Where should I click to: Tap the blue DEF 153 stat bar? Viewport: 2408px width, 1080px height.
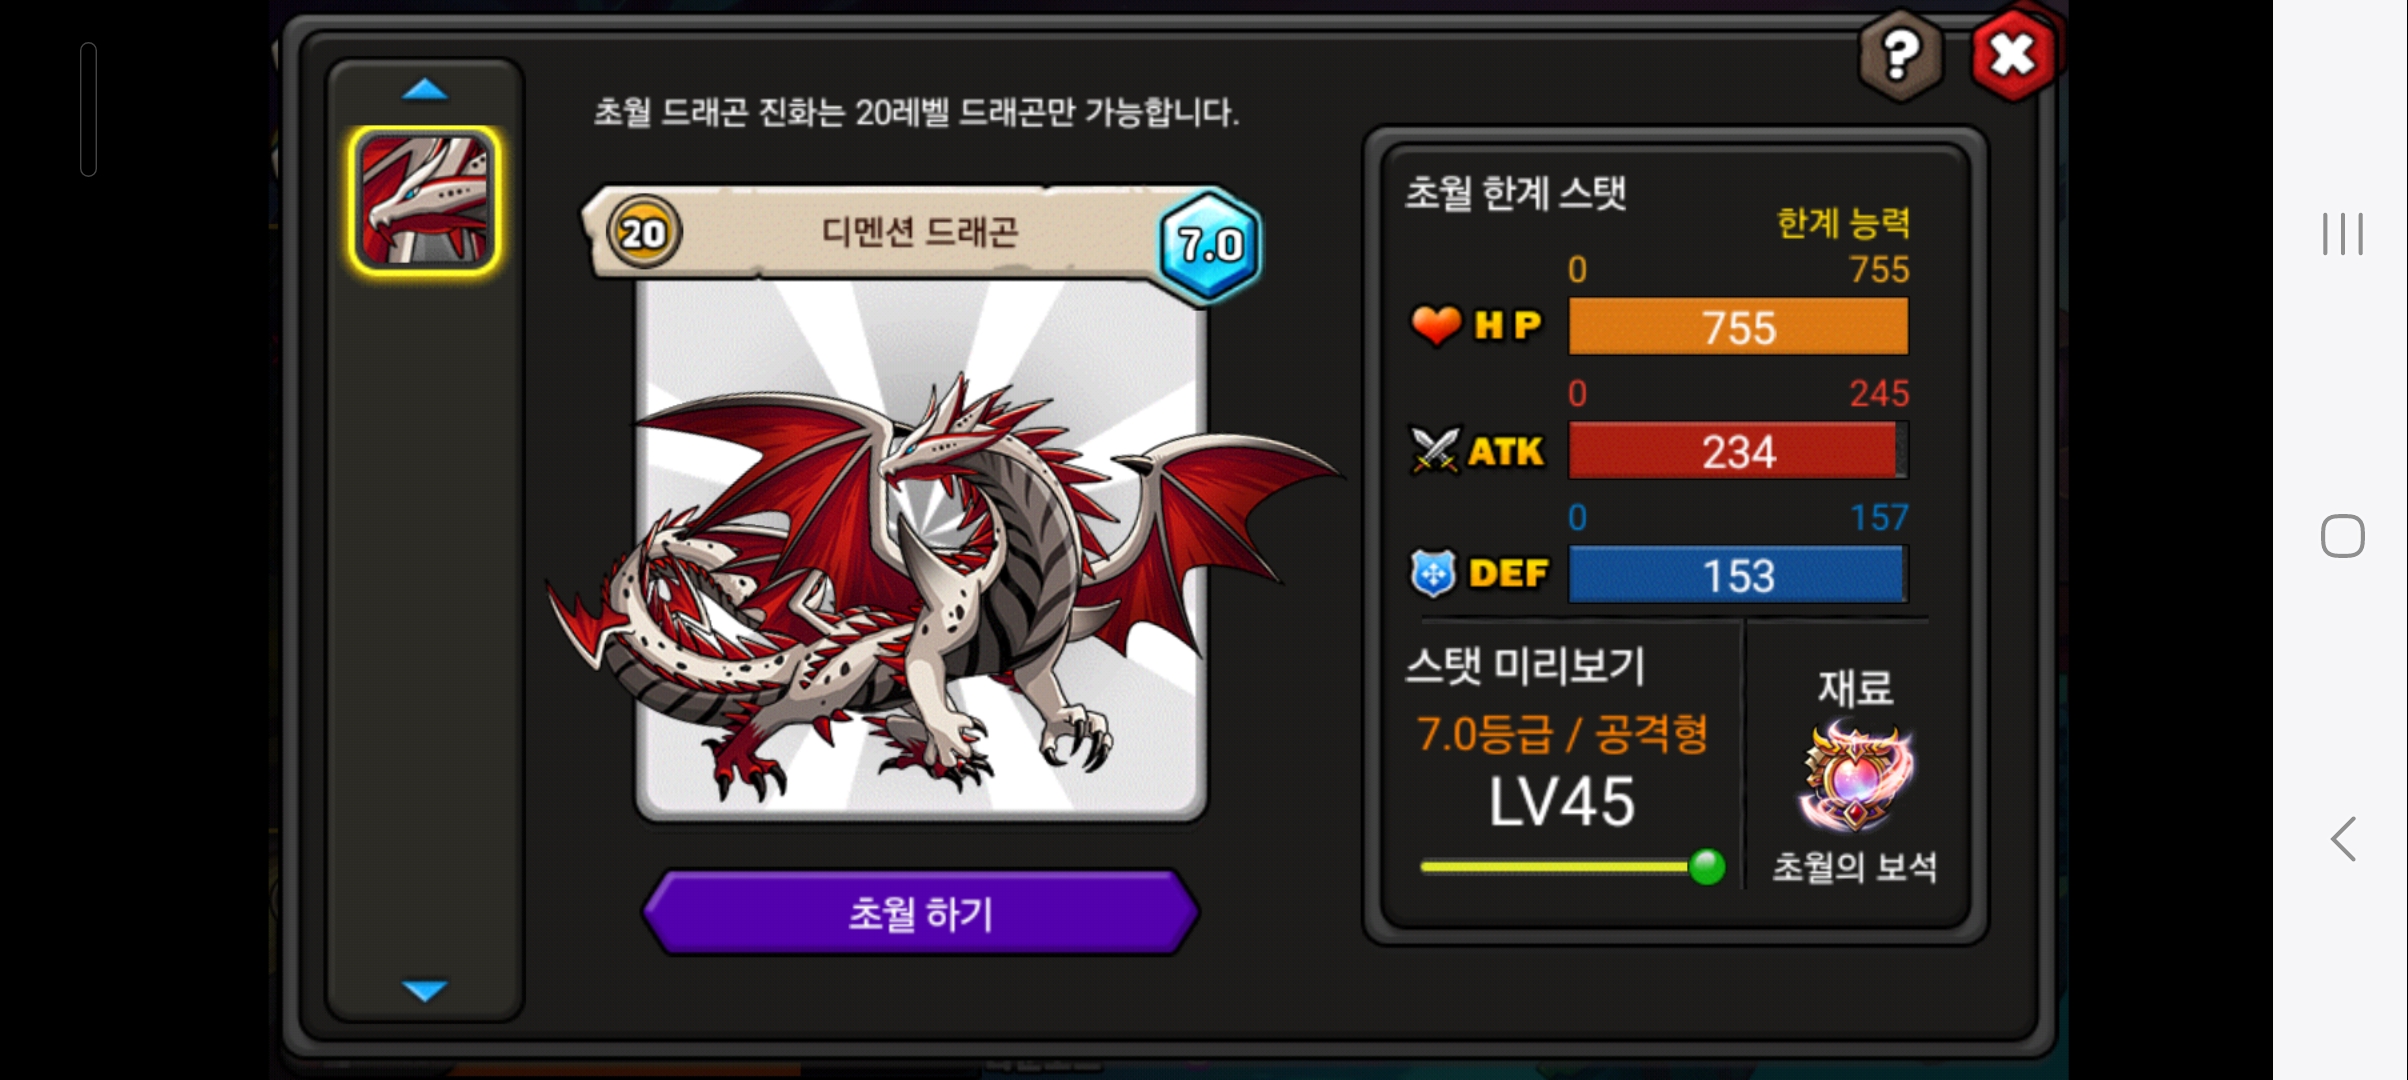pyautogui.click(x=1738, y=574)
